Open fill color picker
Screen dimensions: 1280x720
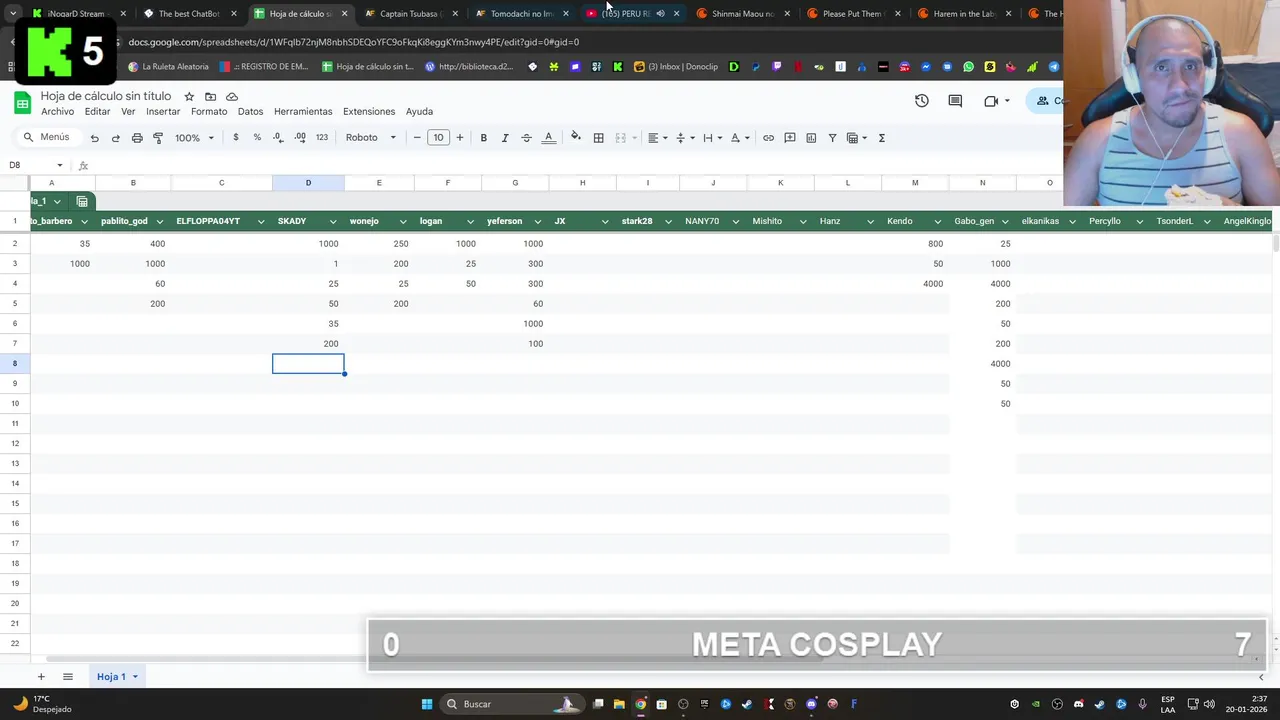pyautogui.click(x=576, y=138)
